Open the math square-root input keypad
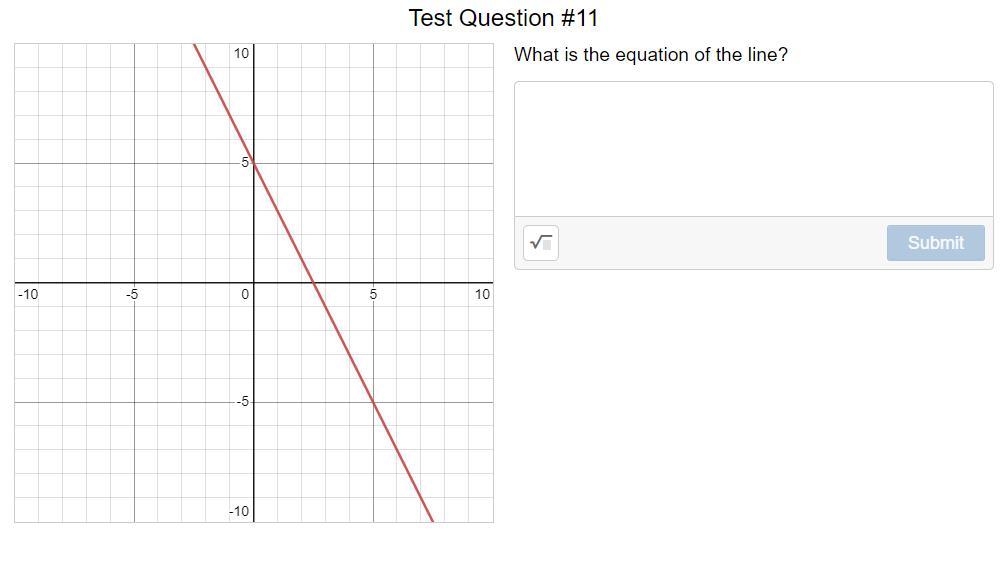The image size is (1003, 574). coord(541,243)
